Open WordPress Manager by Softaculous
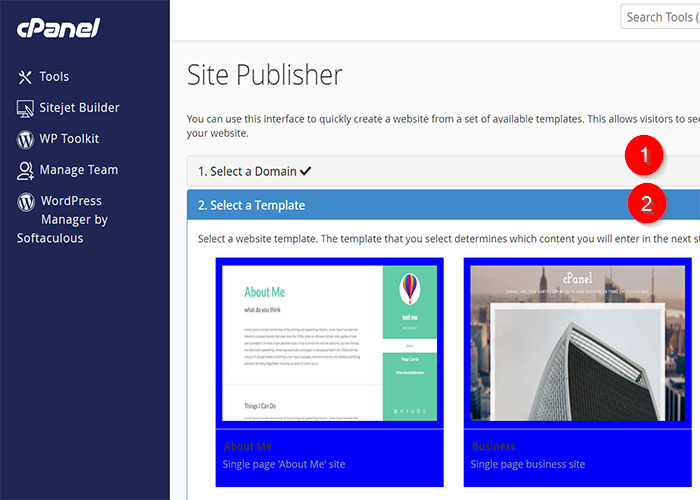This screenshot has height=500, width=700. 62,219
